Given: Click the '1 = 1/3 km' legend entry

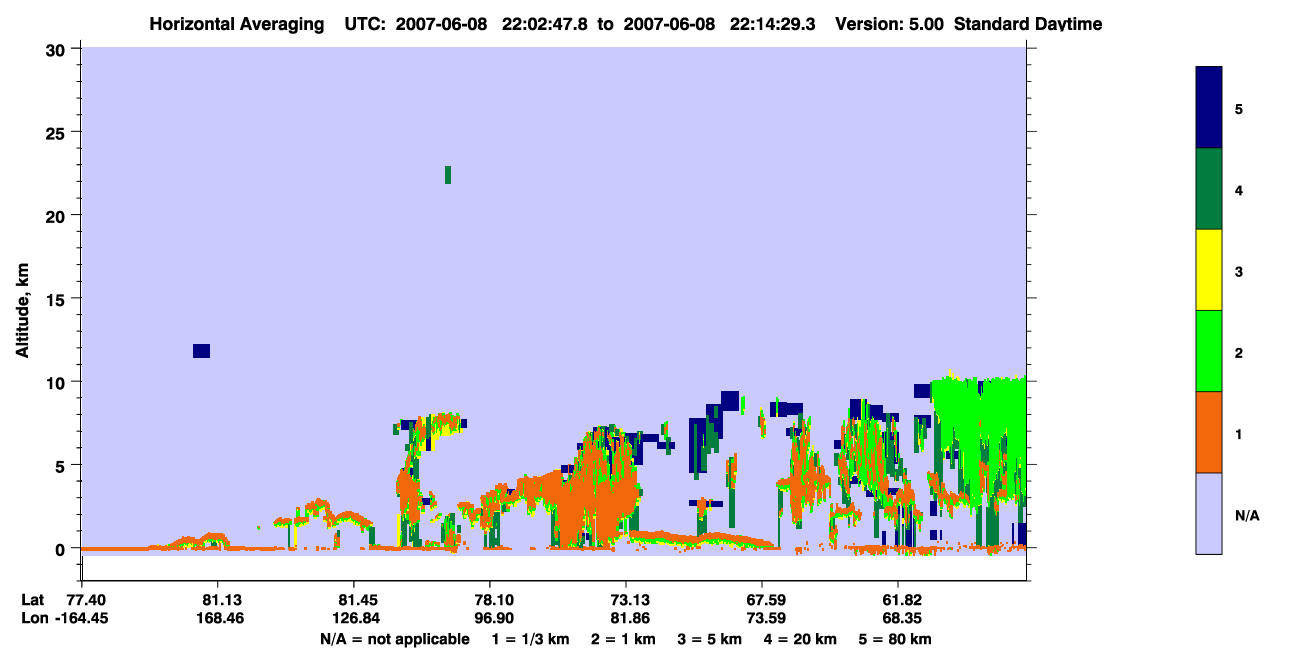Looking at the screenshot, I should coord(531,639).
